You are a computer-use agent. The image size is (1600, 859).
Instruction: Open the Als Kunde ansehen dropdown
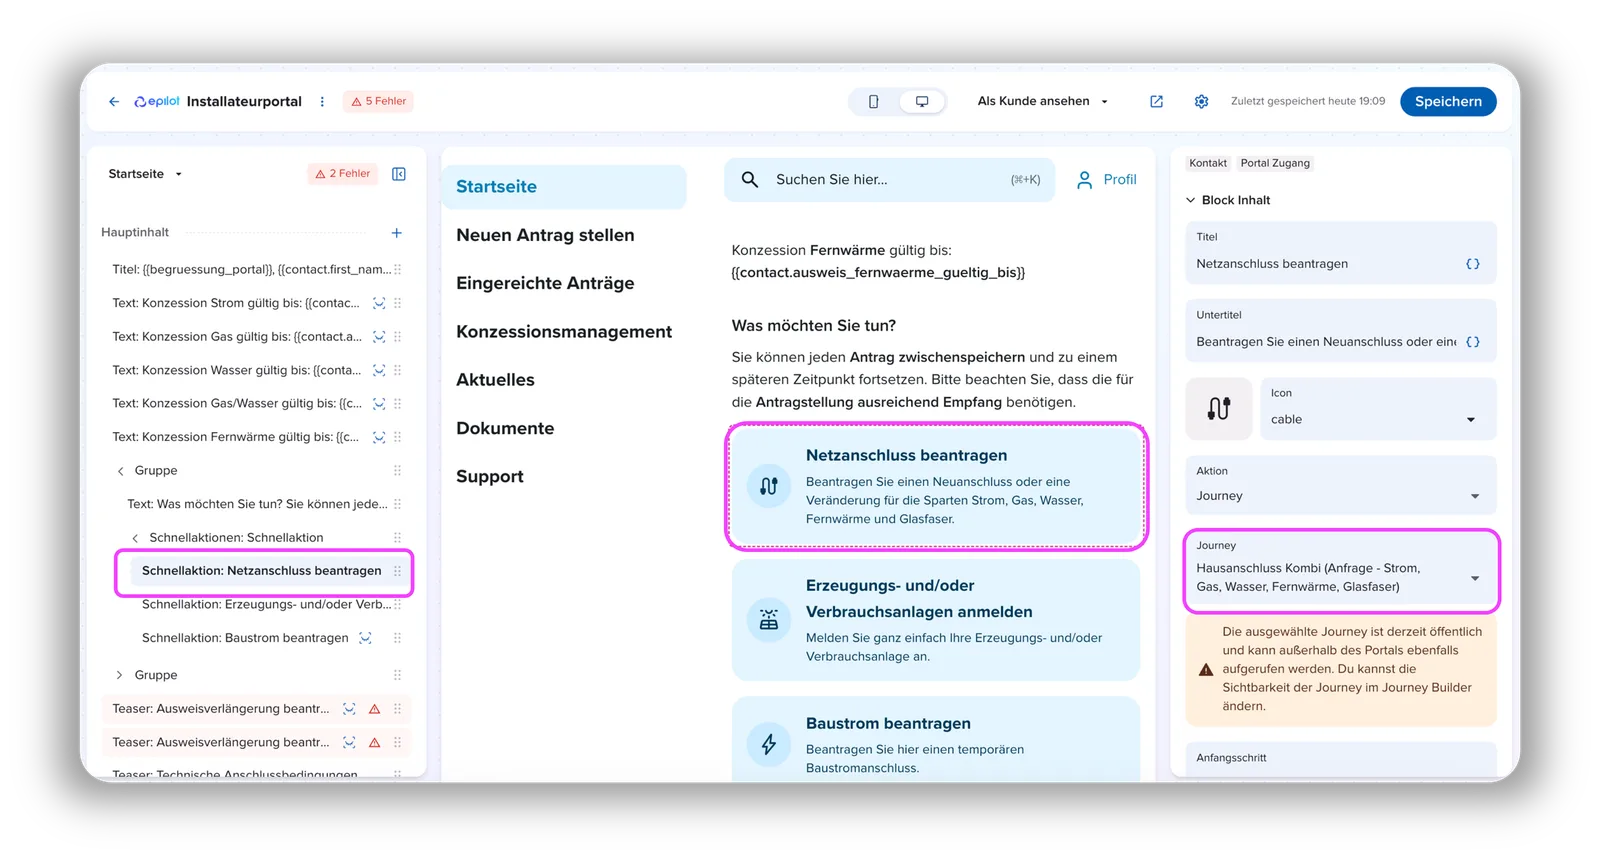click(x=1043, y=101)
